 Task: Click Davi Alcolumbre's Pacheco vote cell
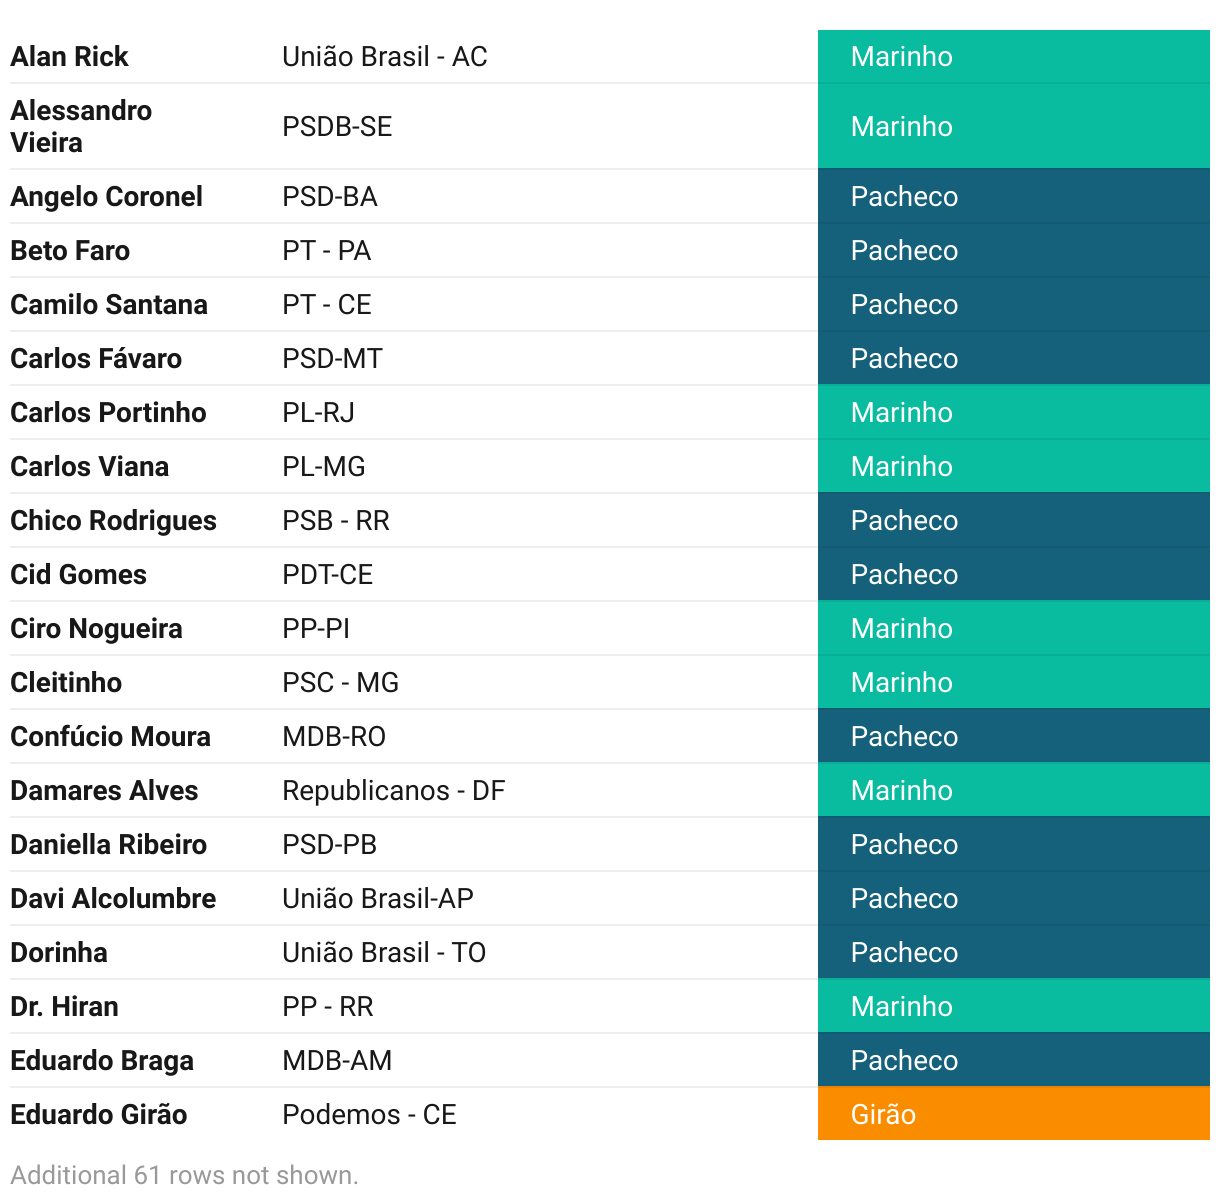(1013, 899)
